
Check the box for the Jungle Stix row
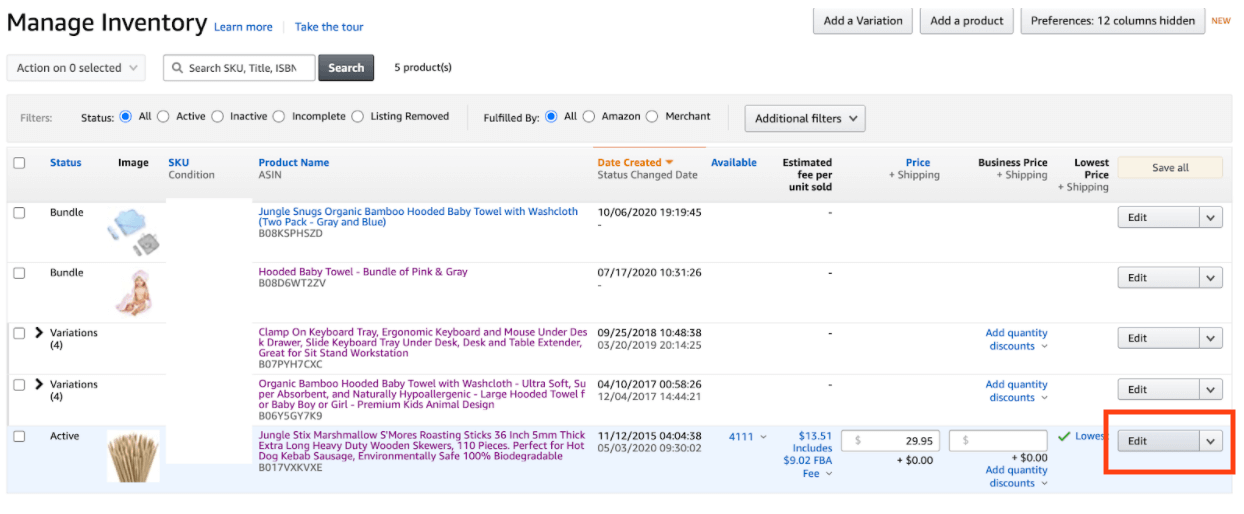point(19,436)
